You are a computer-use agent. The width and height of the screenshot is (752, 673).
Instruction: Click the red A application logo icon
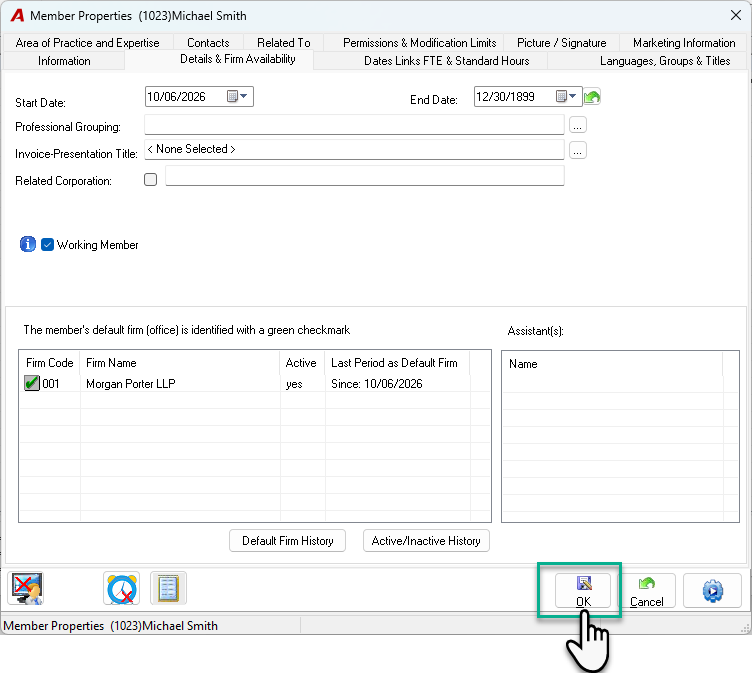coord(17,15)
